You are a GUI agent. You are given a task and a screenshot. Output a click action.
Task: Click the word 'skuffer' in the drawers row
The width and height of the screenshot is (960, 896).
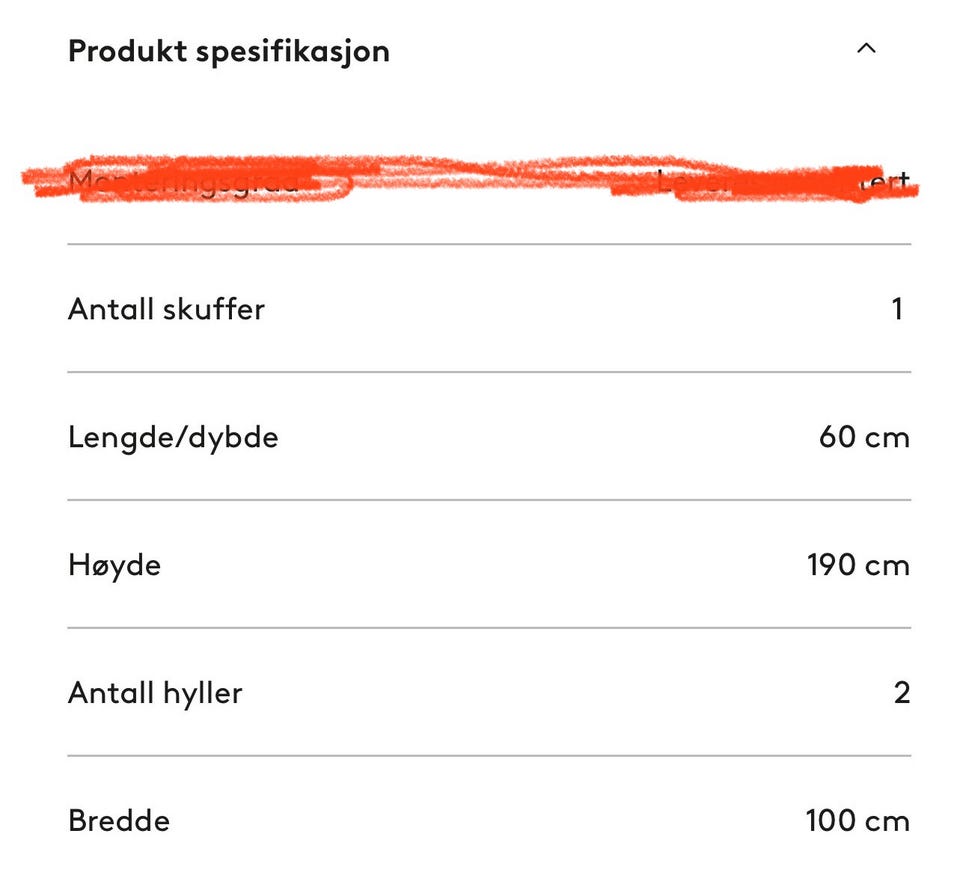coord(214,309)
